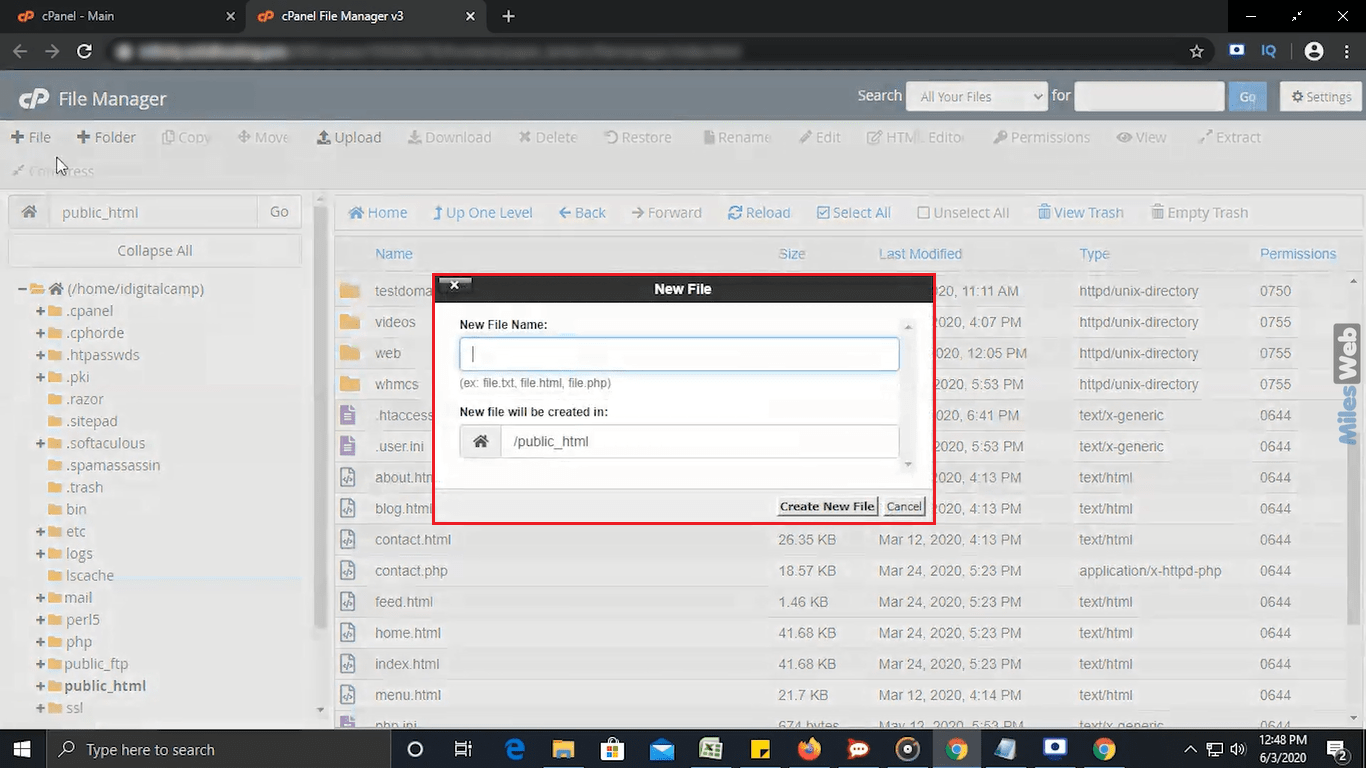Click home icon in New File dialog

click(x=481, y=441)
